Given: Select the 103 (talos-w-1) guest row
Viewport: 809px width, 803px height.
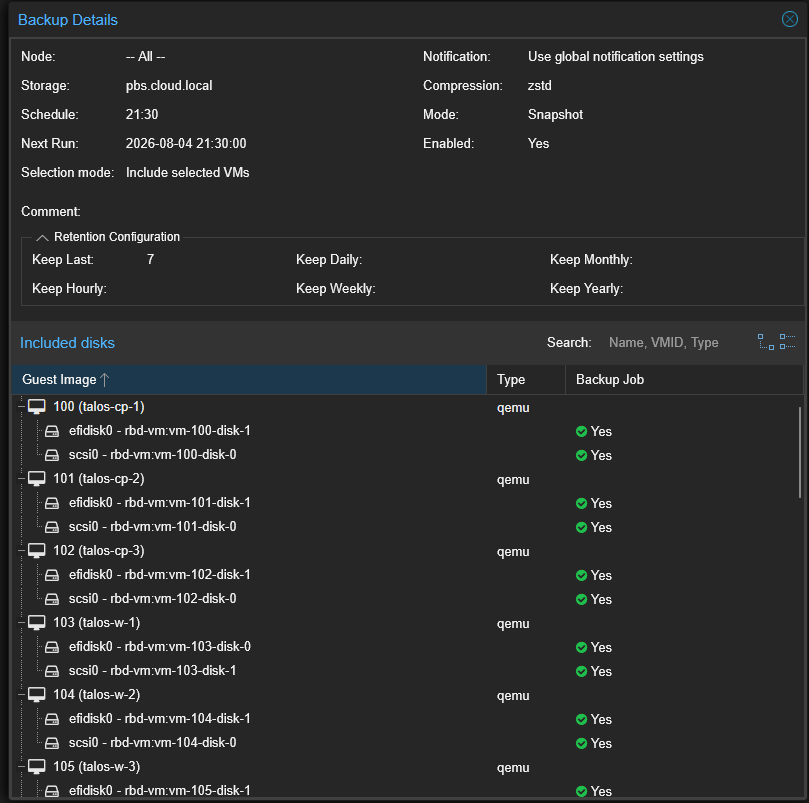Looking at the screenshot, I should tap(408, 623).
